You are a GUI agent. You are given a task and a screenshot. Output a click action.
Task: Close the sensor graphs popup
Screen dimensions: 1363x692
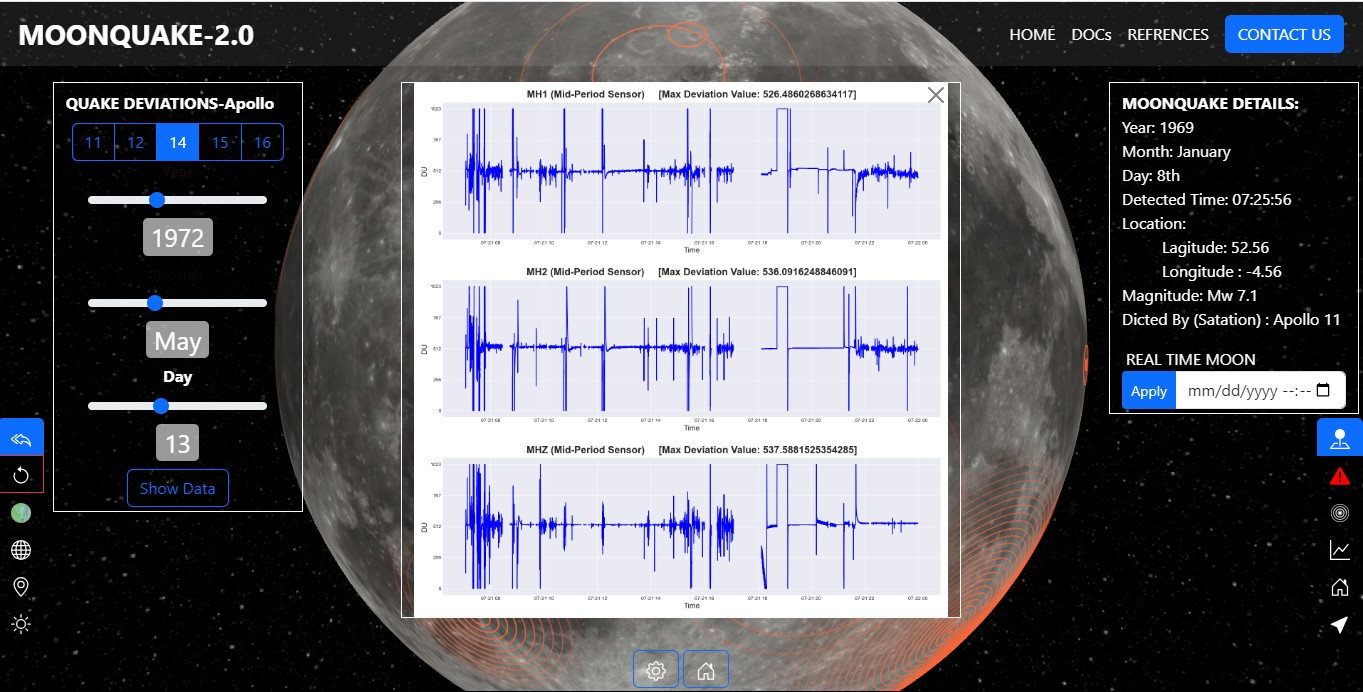[x=936, y=95]
